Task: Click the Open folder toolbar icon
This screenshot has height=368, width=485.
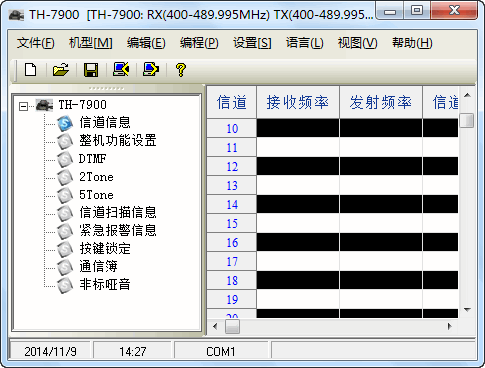Action: [61, 70]
